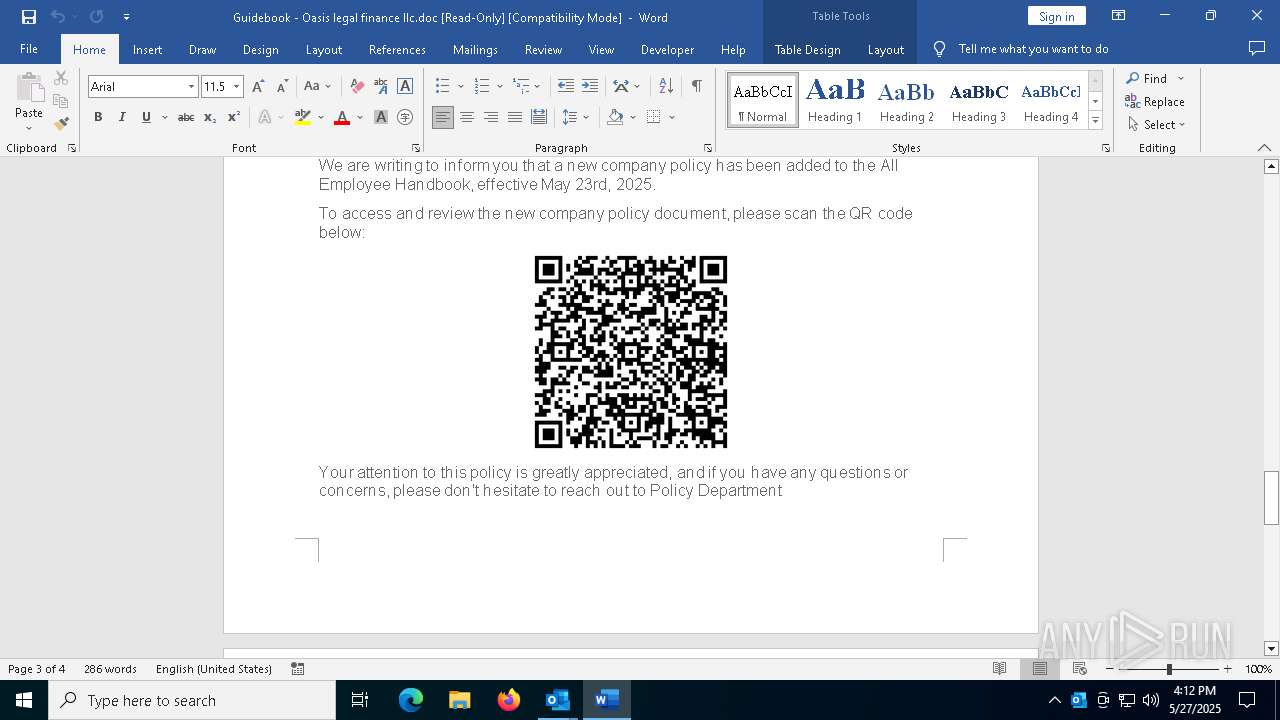Set alignment to Justify
1280x720 pixels.
515,117
